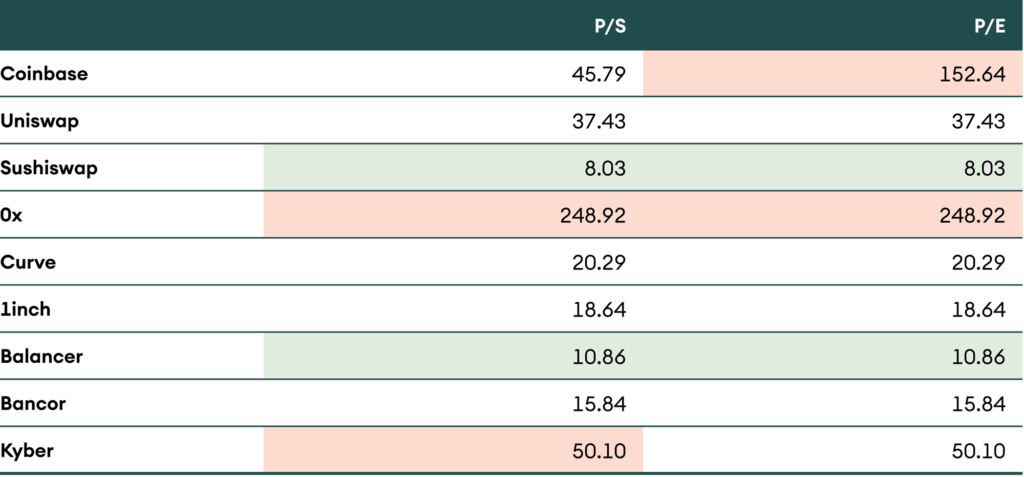The image size is (1024, 477).
Task: Select Sushiswap's P/S cell showing 8.03
Action: click(605, 168)
